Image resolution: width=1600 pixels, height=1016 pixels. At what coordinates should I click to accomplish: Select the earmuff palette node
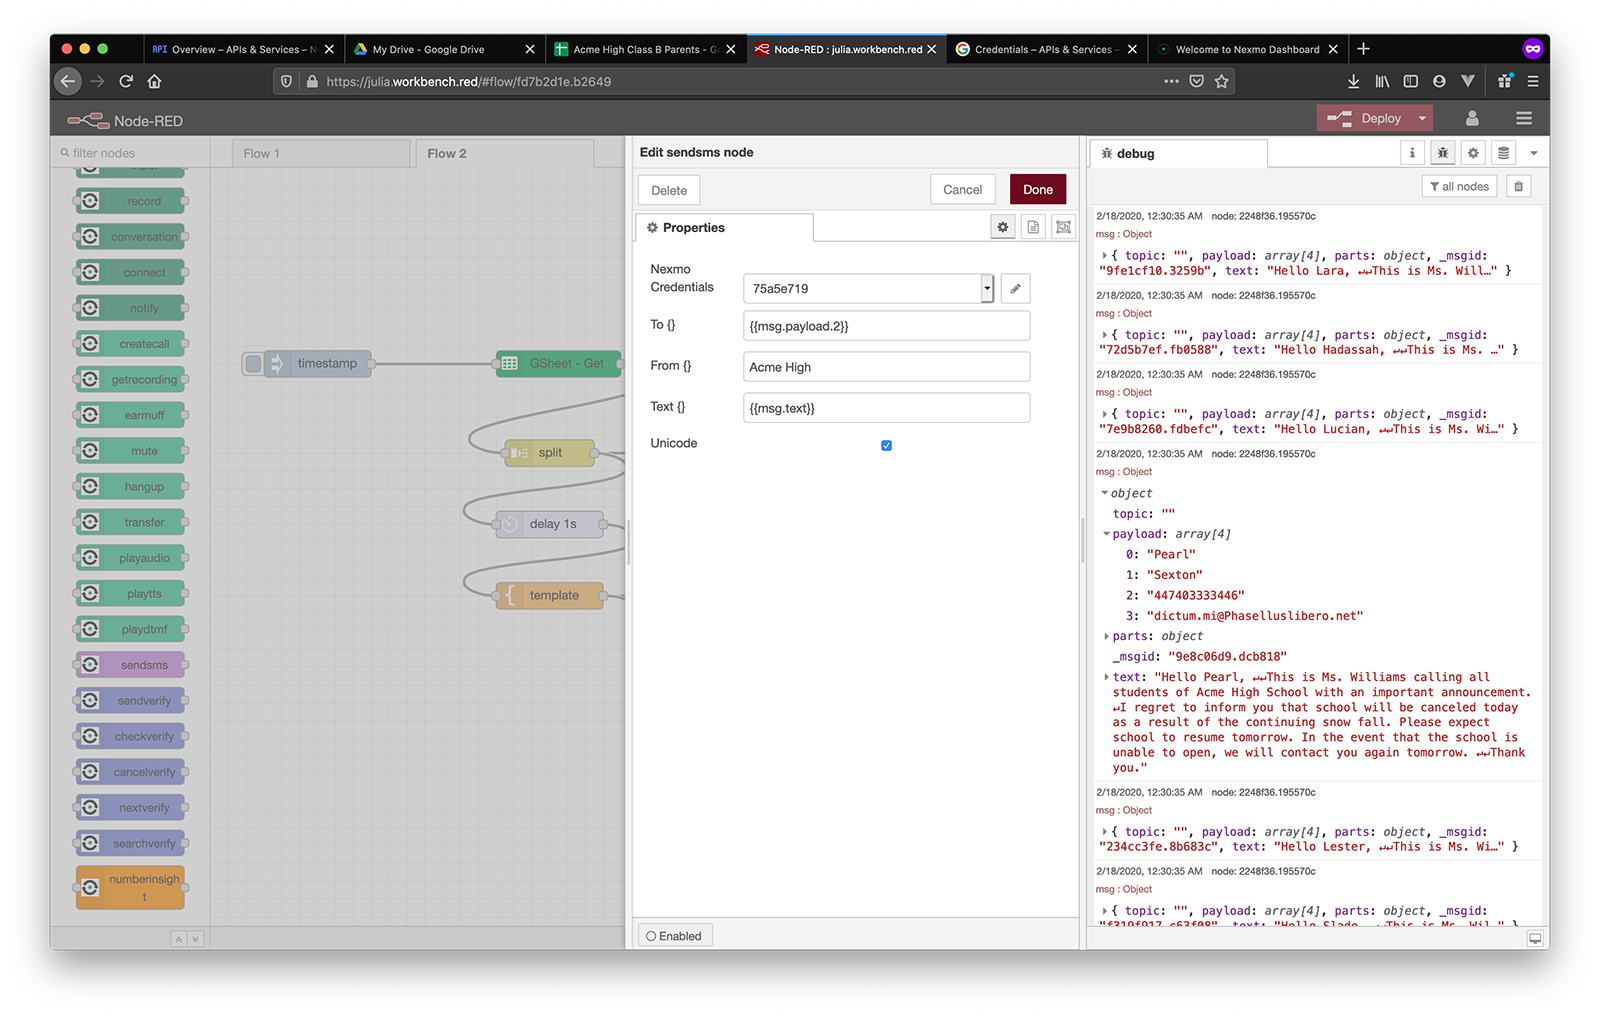coord(131,415)
